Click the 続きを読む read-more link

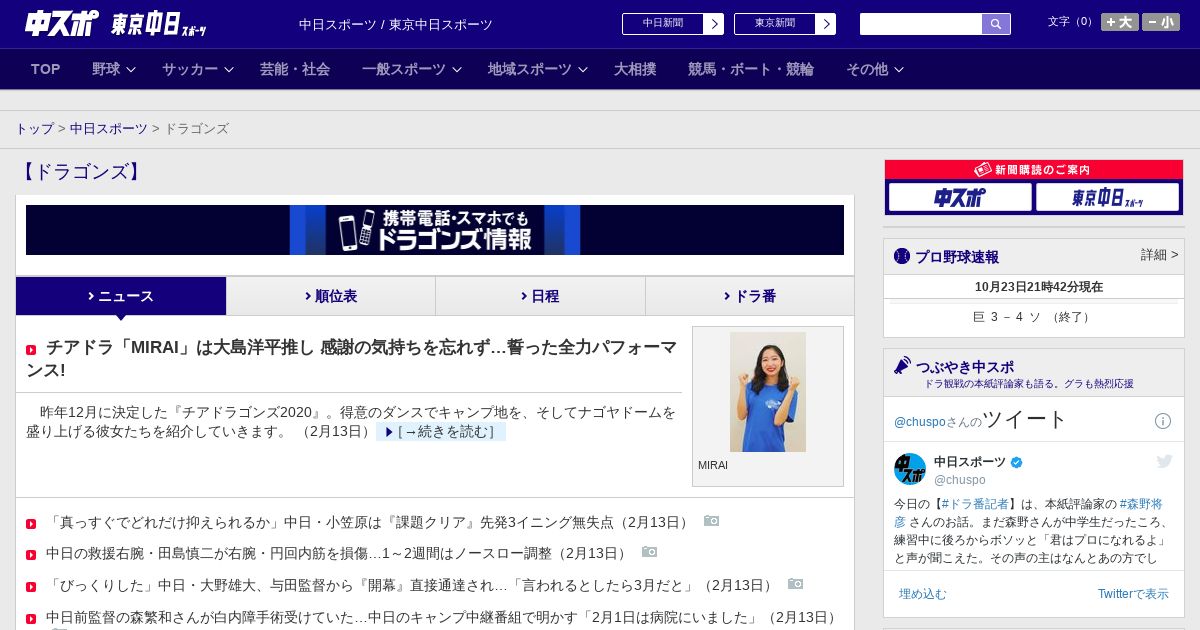441,432
